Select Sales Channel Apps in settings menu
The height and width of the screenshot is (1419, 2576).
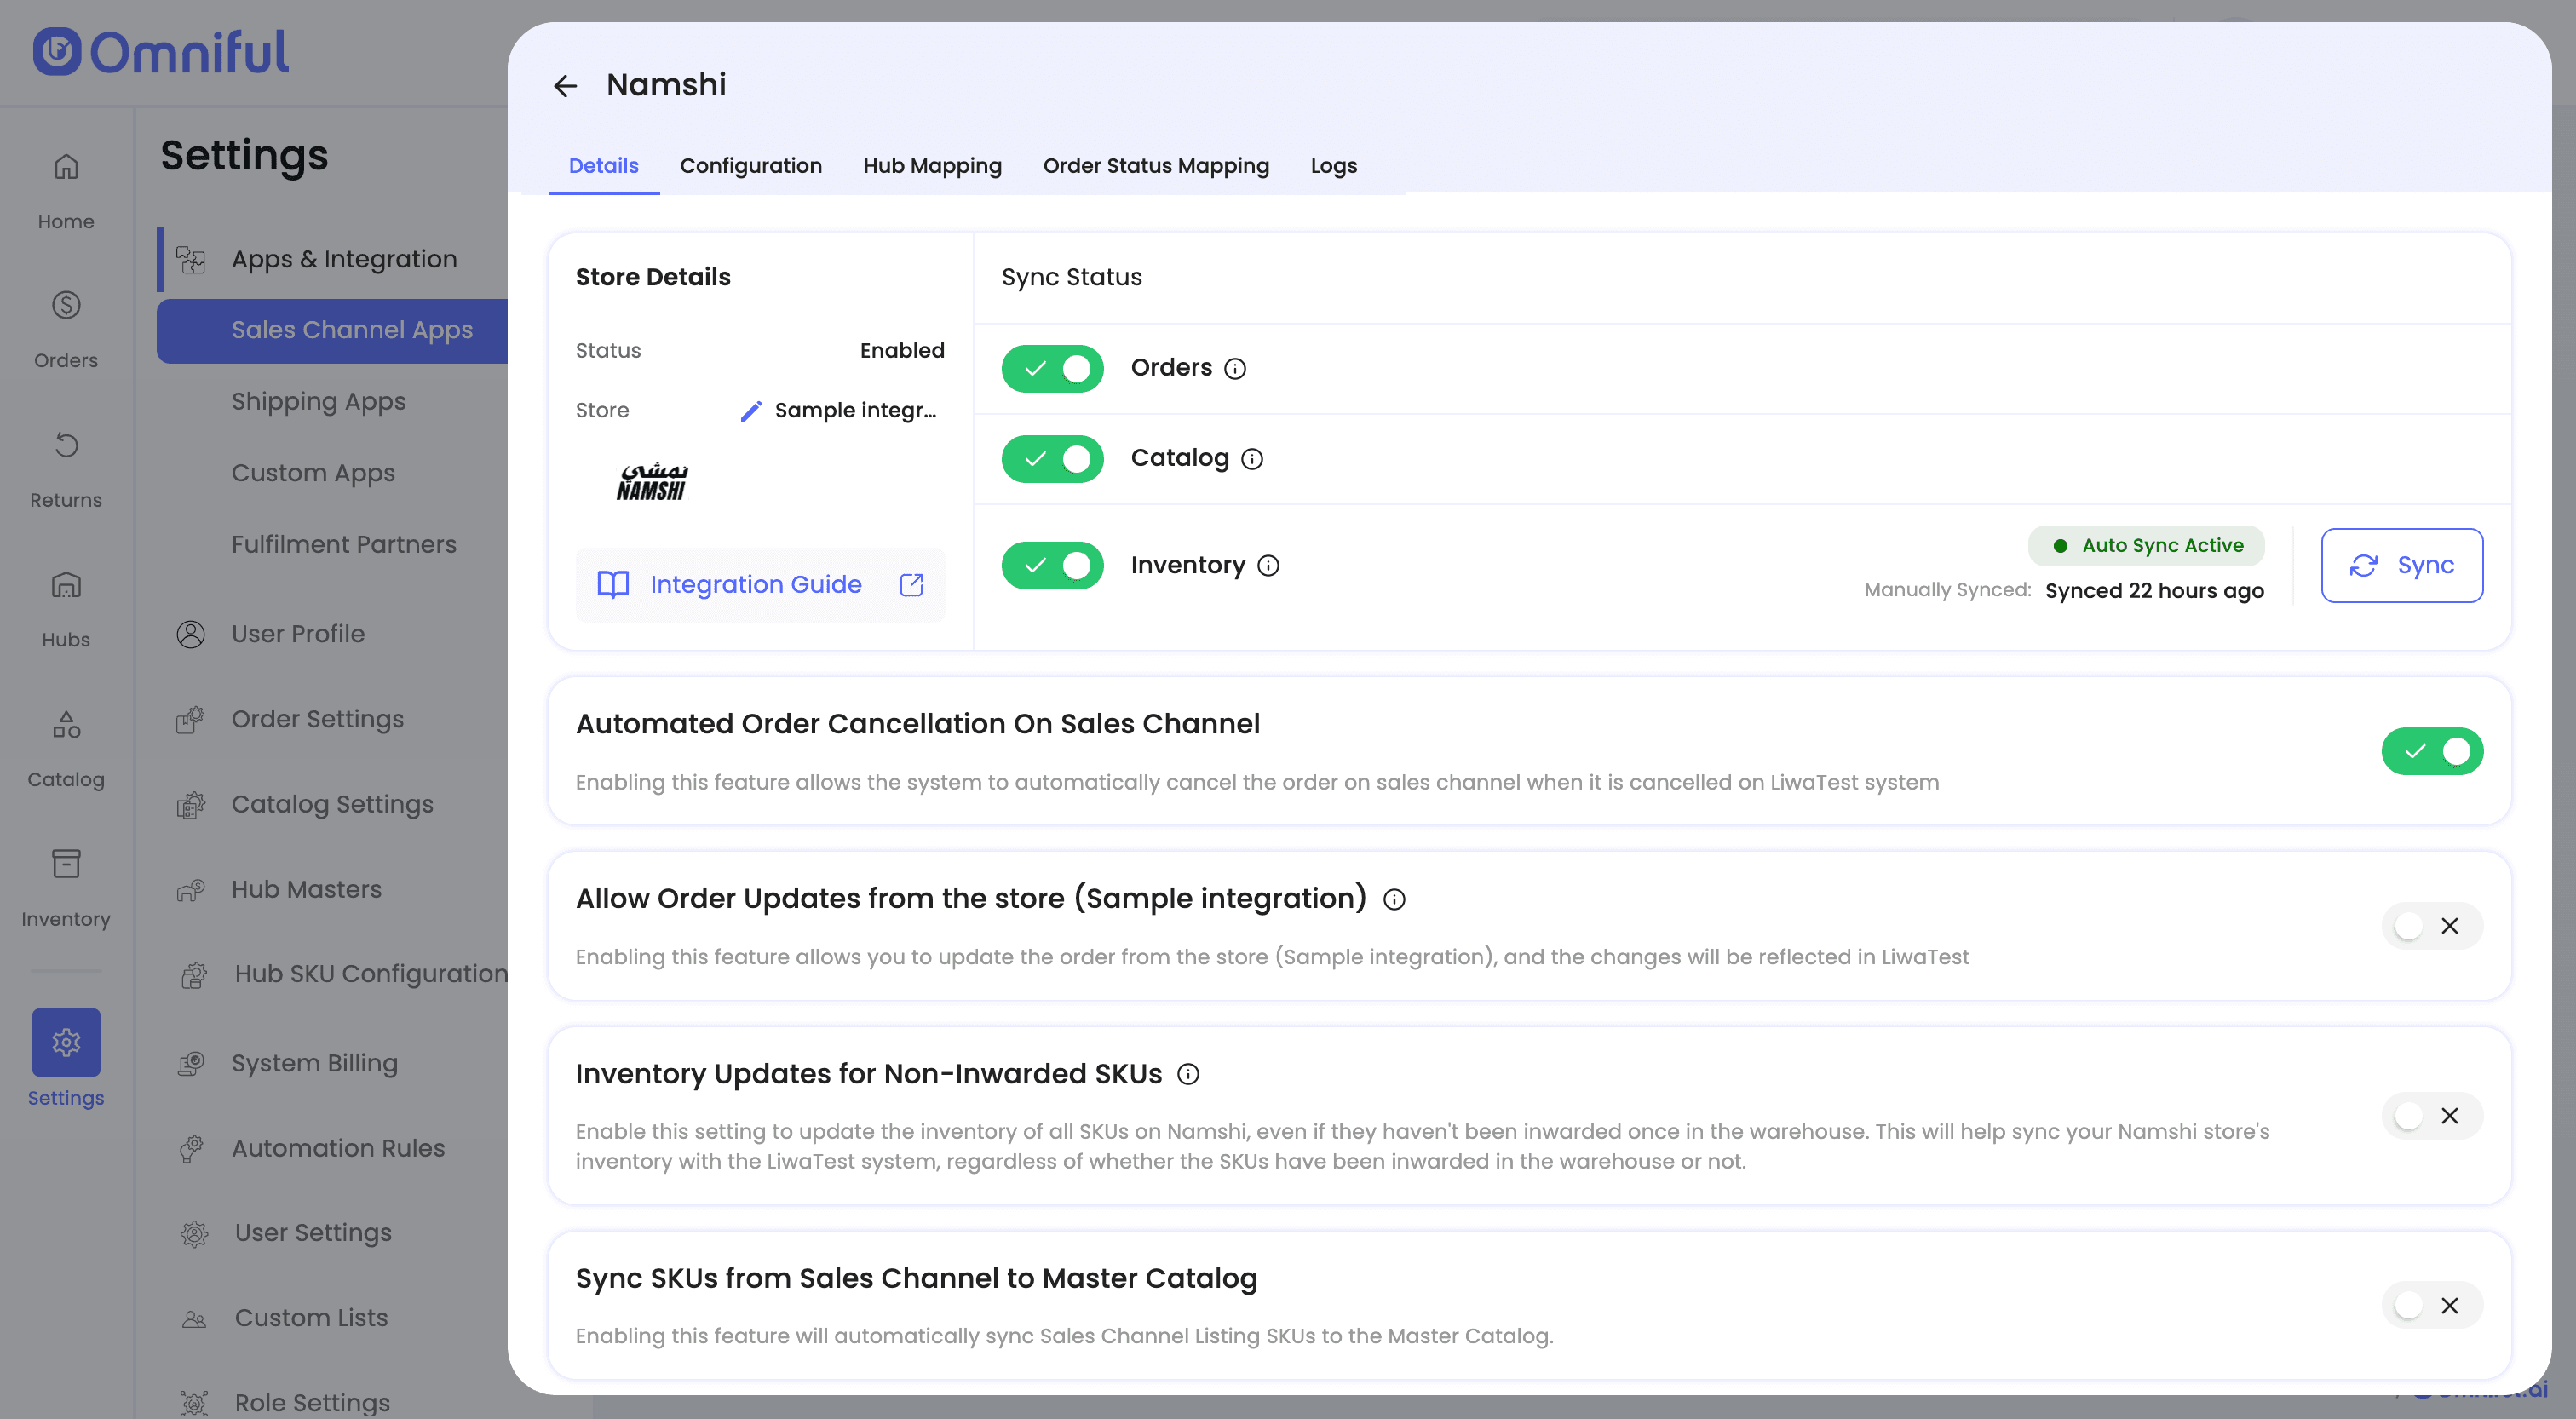[332, 331]
